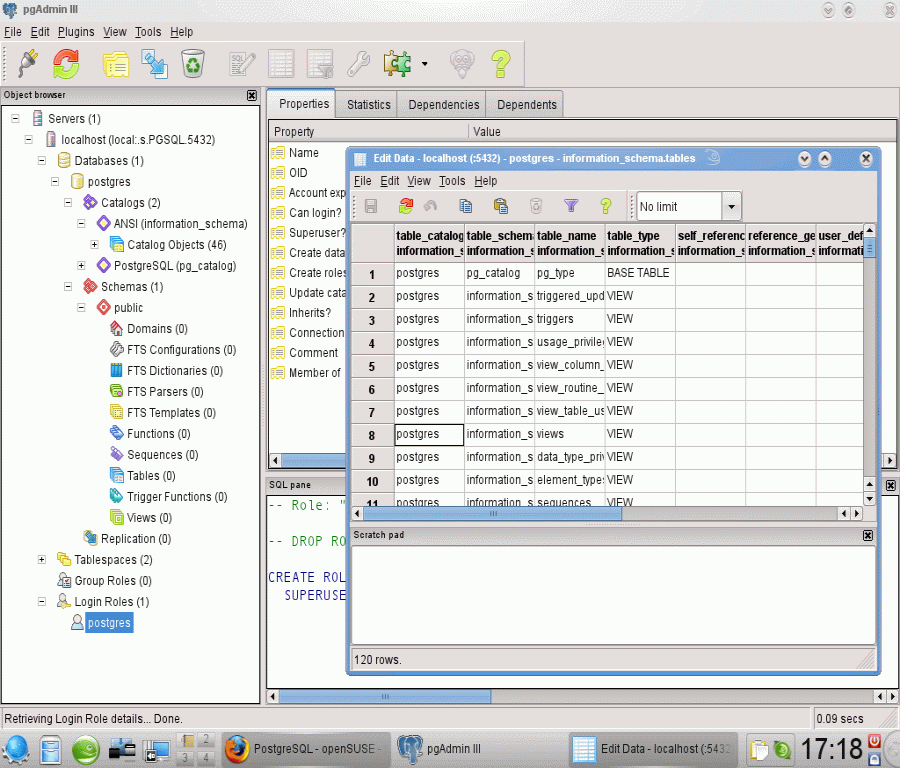Image resolution: width=900 pixels, height=768 pixels.
Task: Switch to the Dependencies tab
Action: point(444,104)
